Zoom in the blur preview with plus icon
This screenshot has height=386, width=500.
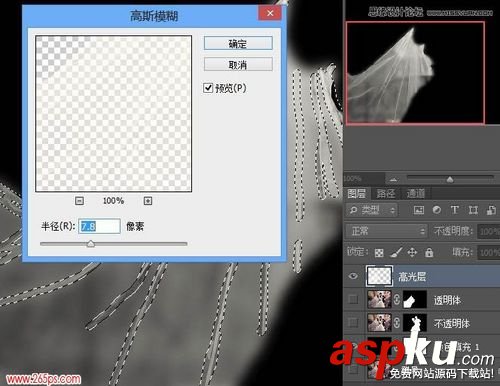point(148,201)
